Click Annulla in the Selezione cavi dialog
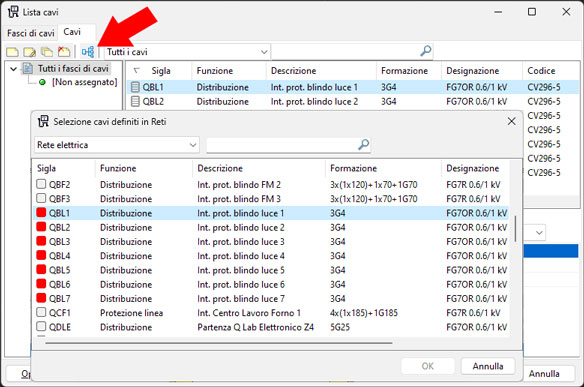Image resolution: width=584 pixels, height=387 pixels. tap(488, 366)
